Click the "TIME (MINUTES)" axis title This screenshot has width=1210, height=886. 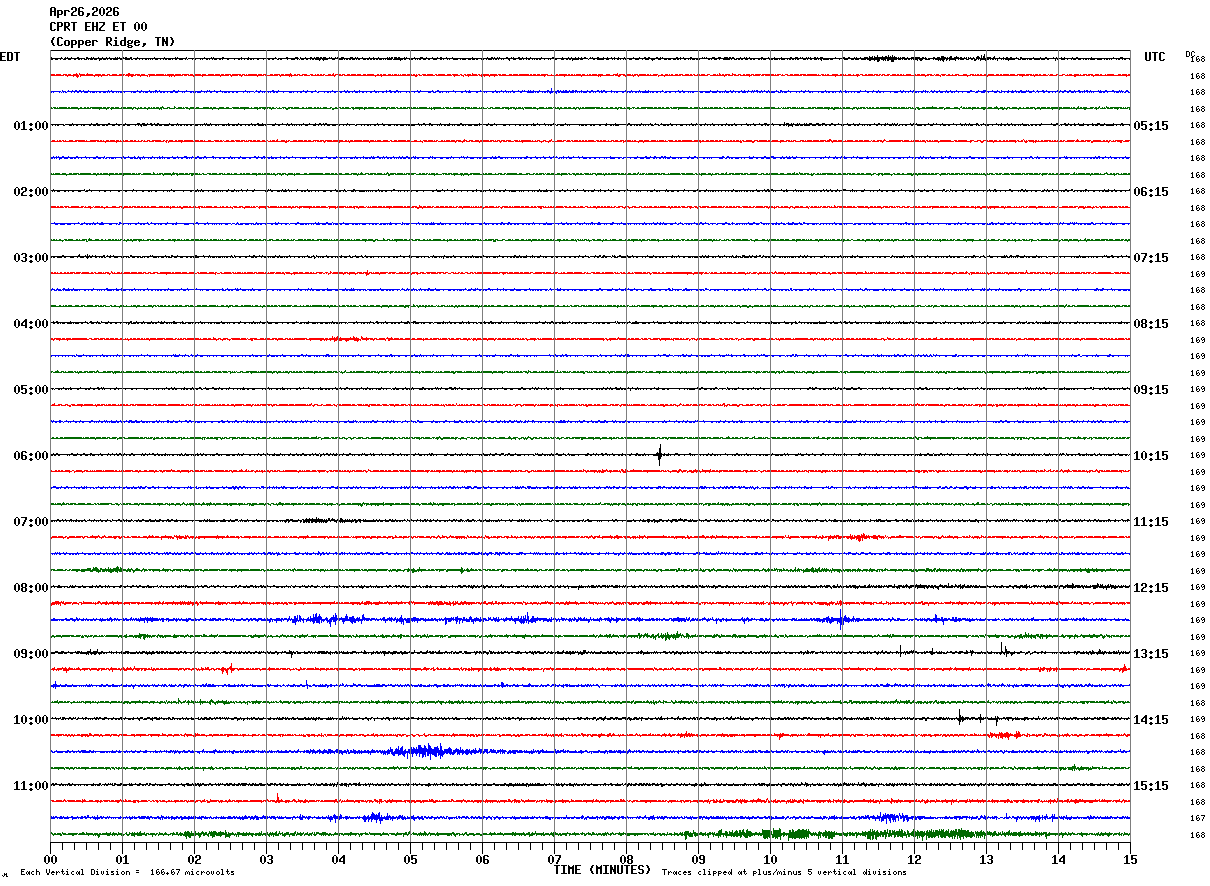coord(602,870)
